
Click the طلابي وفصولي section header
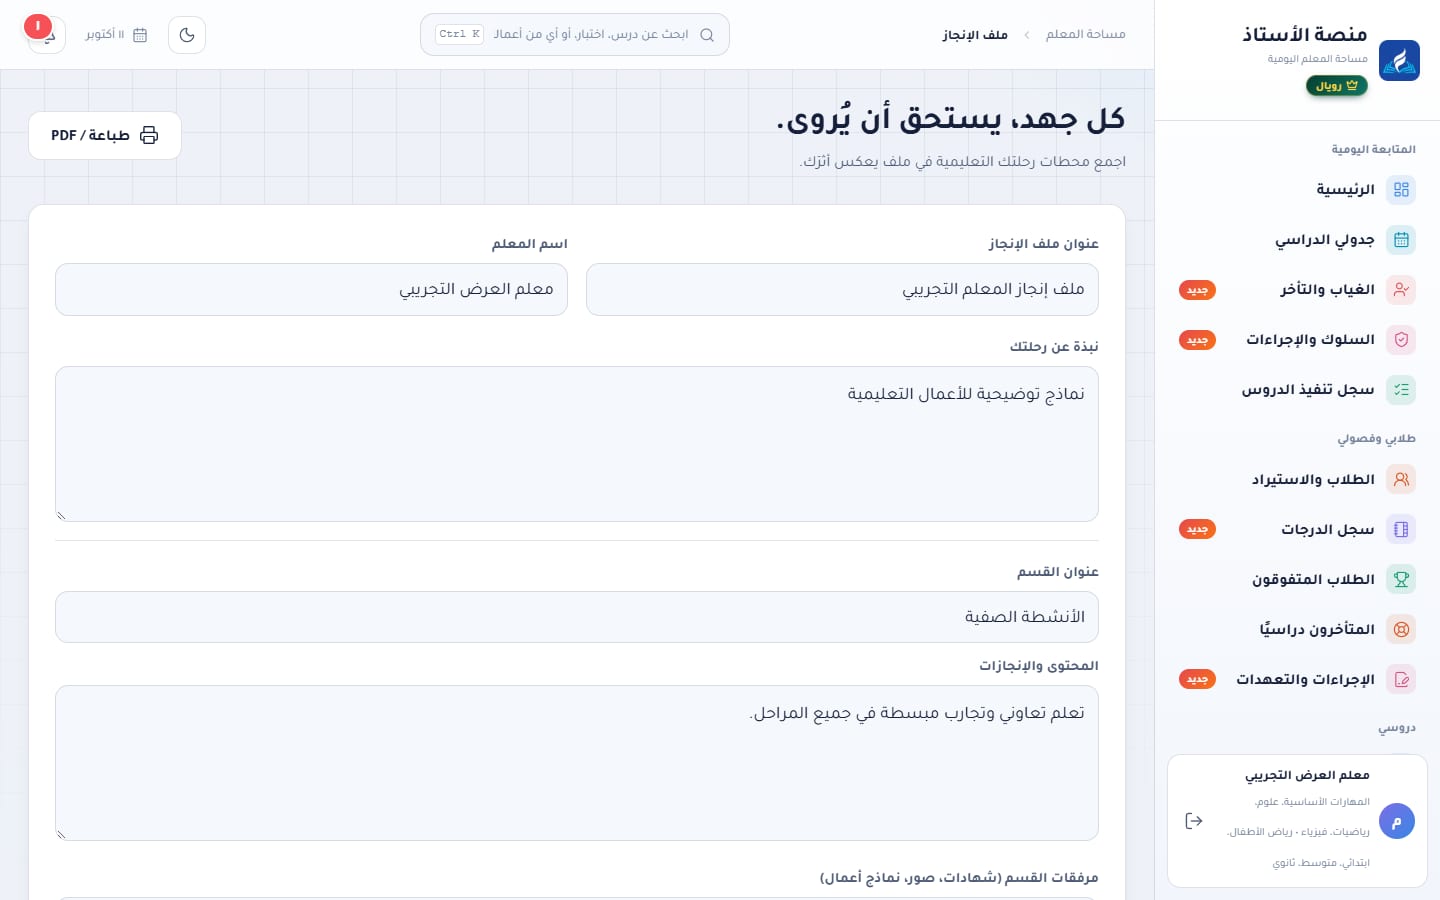1376,439
